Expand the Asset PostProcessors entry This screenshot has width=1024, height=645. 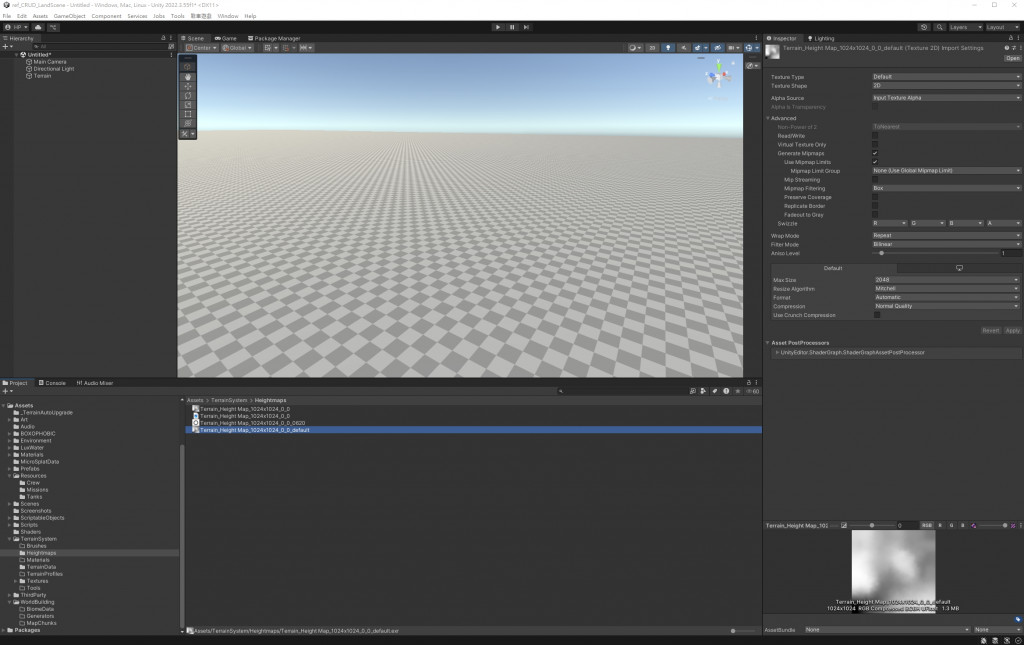click(x=776, y=353)
